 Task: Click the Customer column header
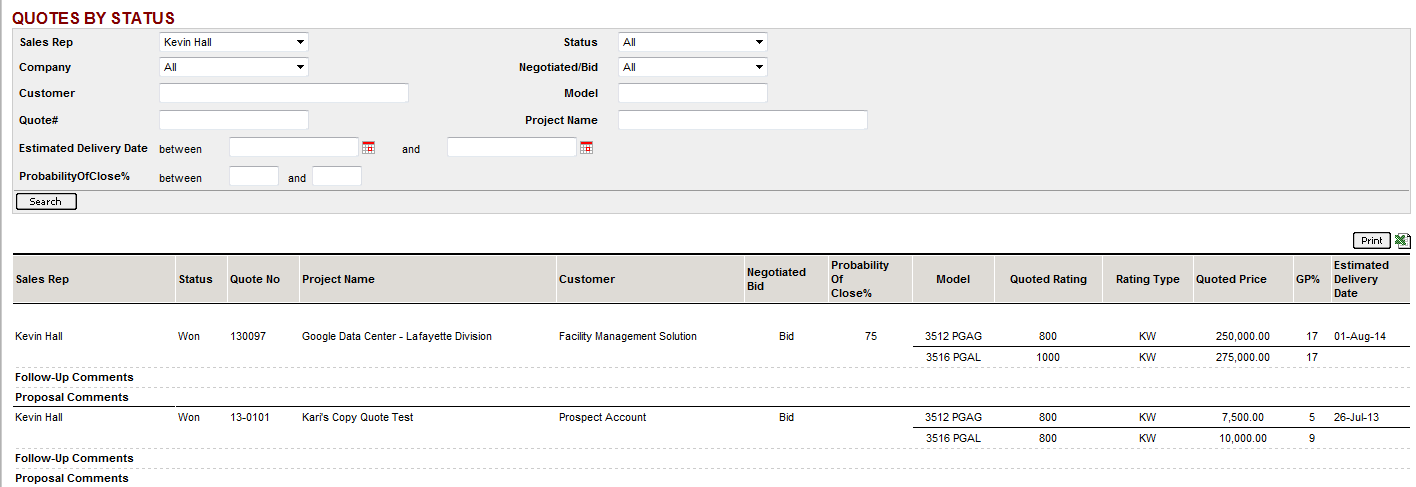tap(587, 280)
